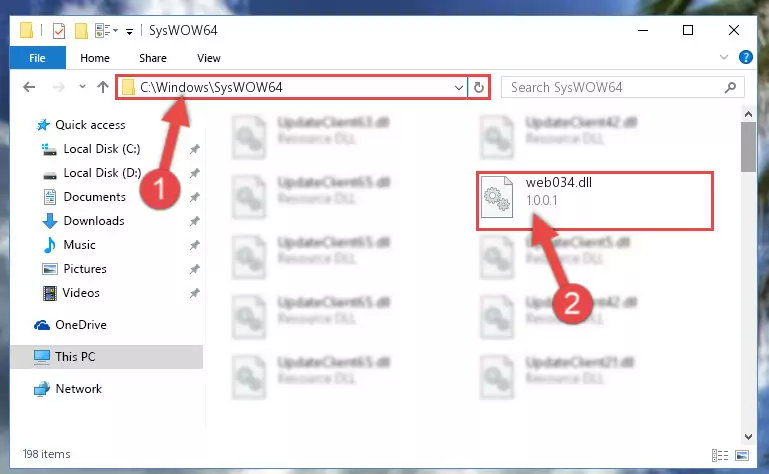The width and height of the screenshot is (769, 474).
Task: Click the Properties checkmark icon in title bar
Action: tap(58, 31)
